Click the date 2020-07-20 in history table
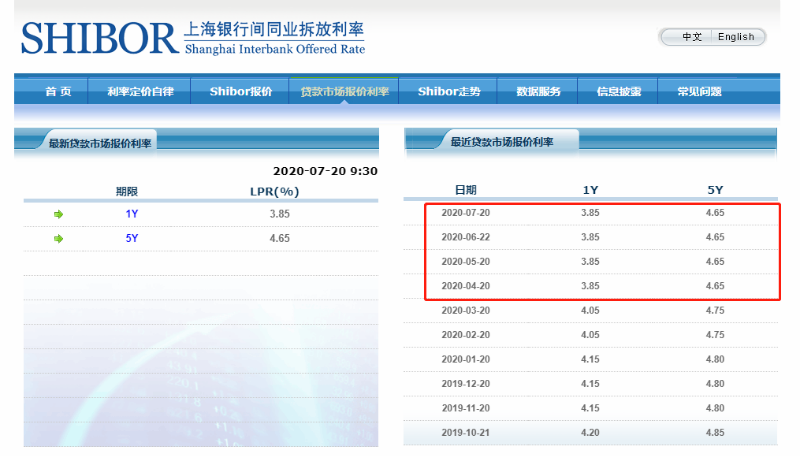This screenshot has width=800, height=456. click(465, 213)
